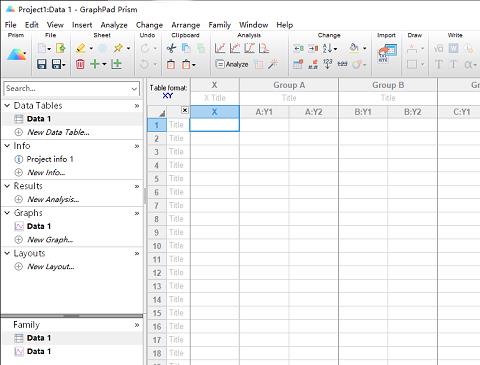
Task: Click the Group B column header
Action: [388, 85]
